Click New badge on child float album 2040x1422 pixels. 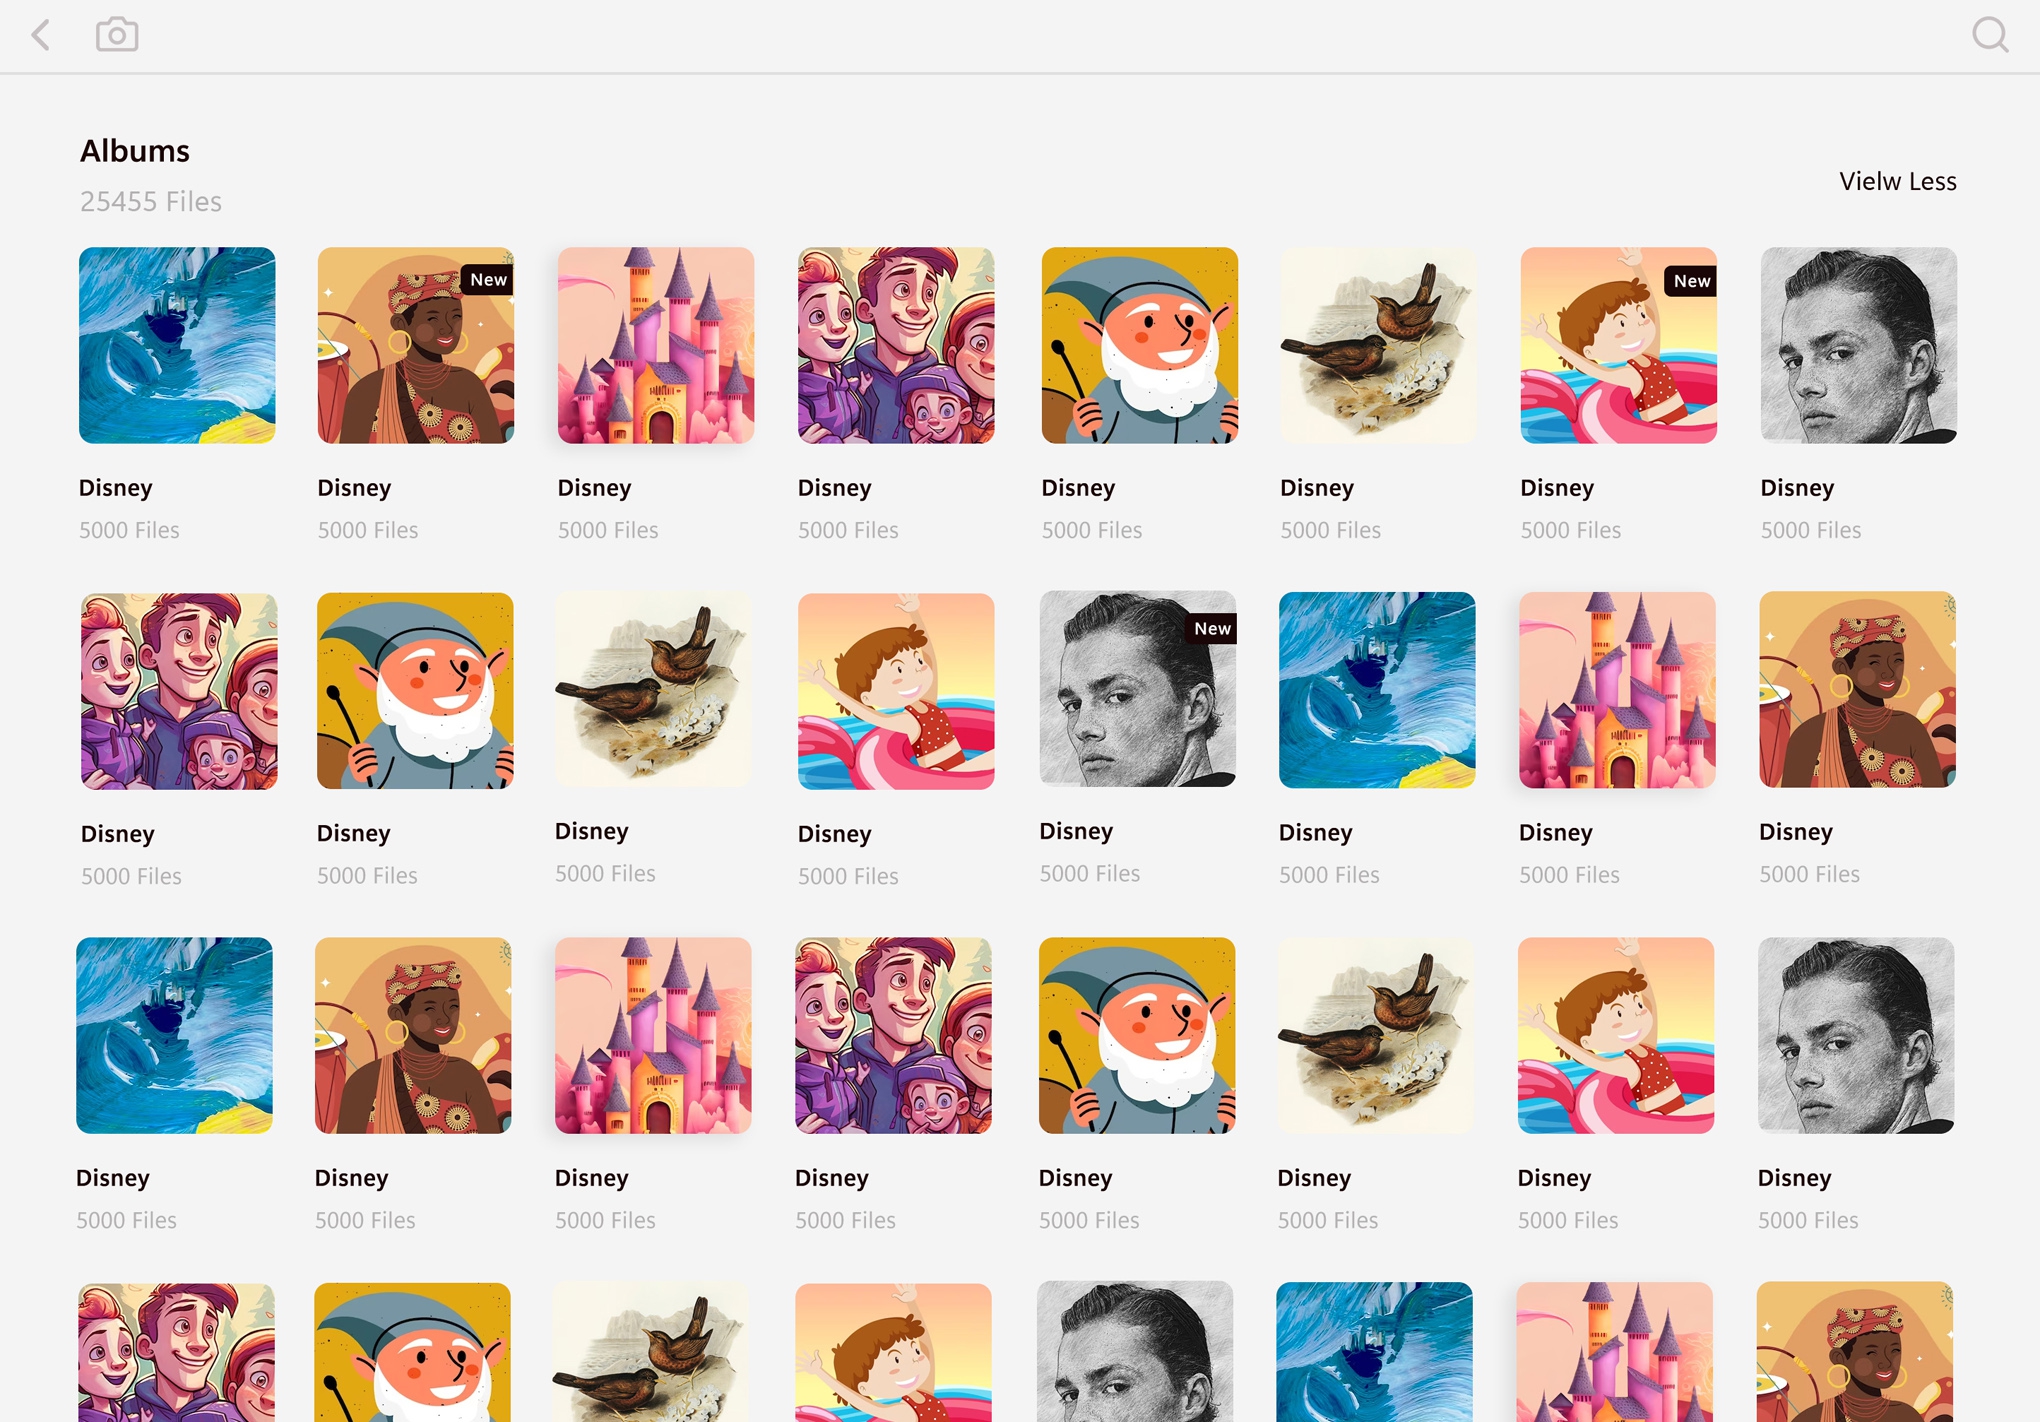point(1691,281)
